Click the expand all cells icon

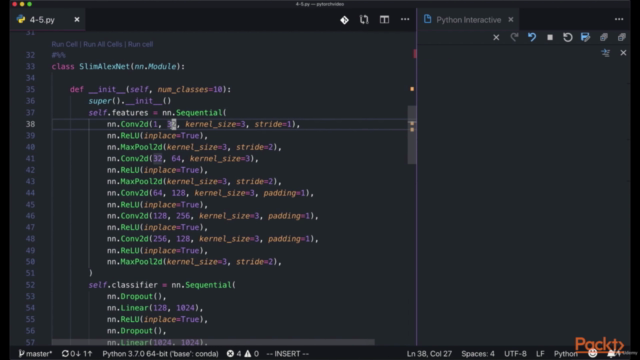tap(604, 38)
